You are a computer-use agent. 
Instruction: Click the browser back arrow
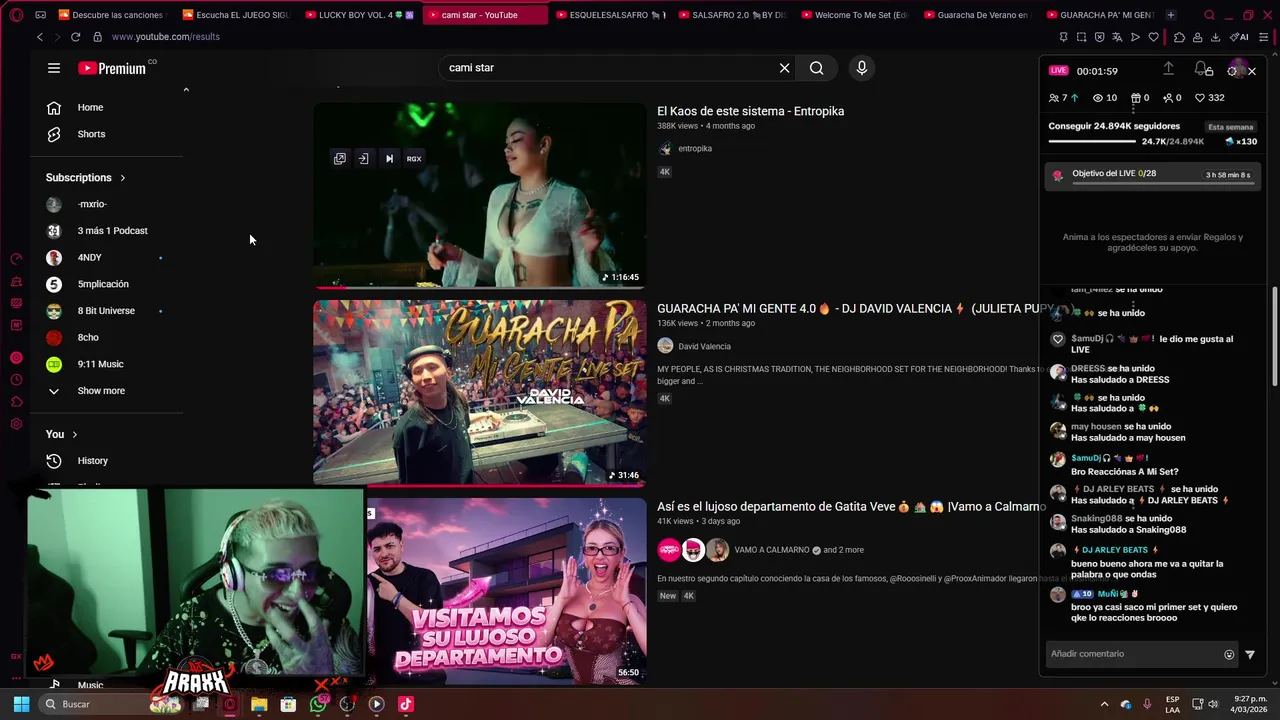click(x=40, y=37)
